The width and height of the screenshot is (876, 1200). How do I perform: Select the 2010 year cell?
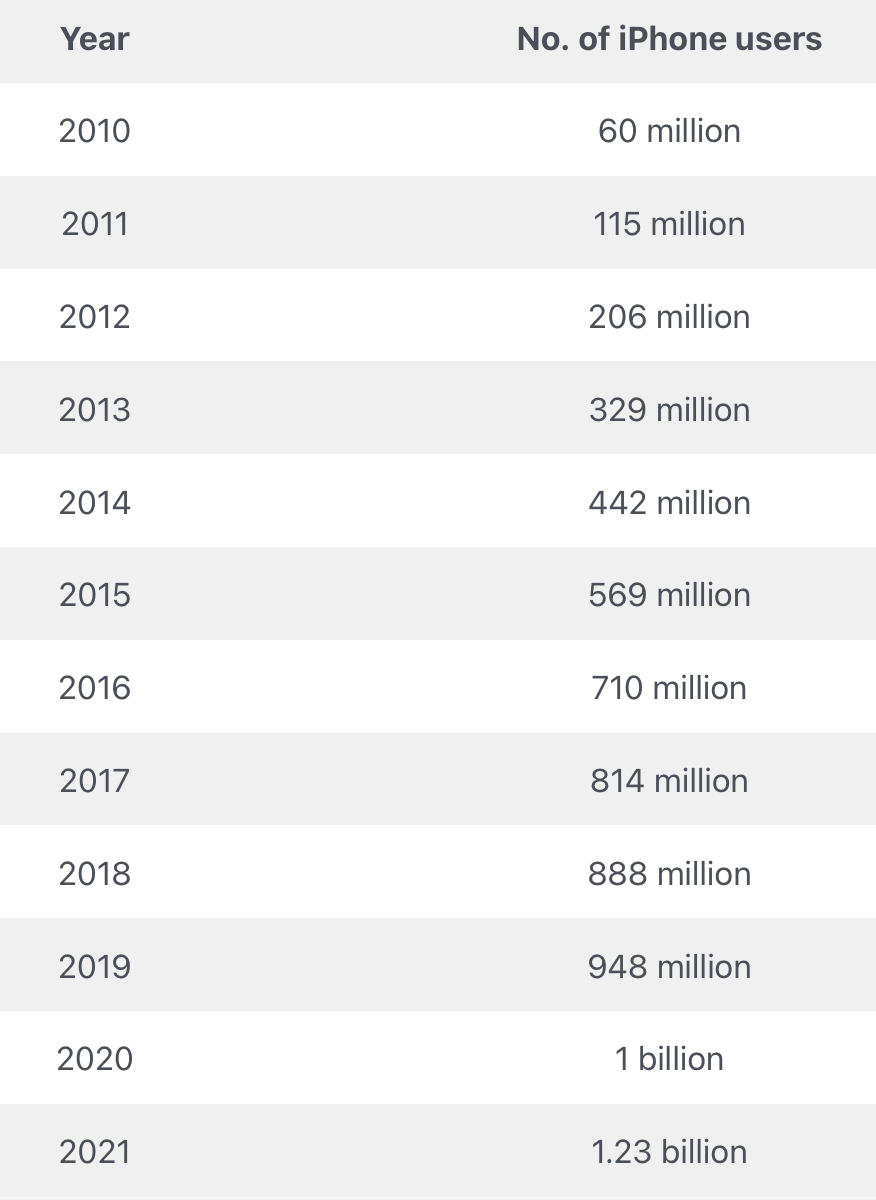click(x=95, y=131)
